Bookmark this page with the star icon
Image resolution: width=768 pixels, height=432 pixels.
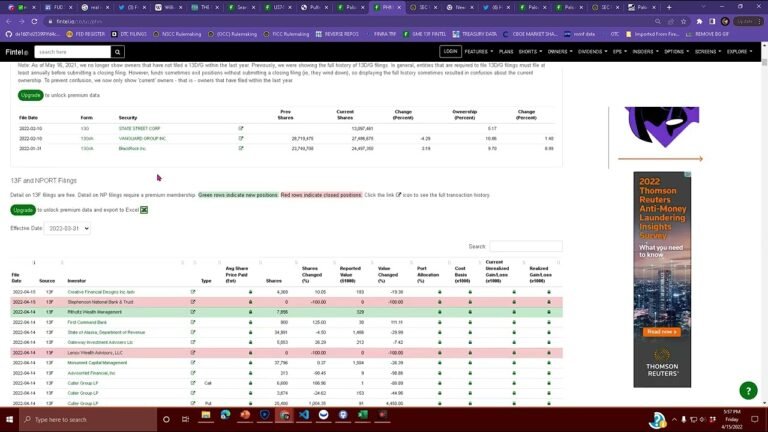pyautogui.click(x=683, y=22)
